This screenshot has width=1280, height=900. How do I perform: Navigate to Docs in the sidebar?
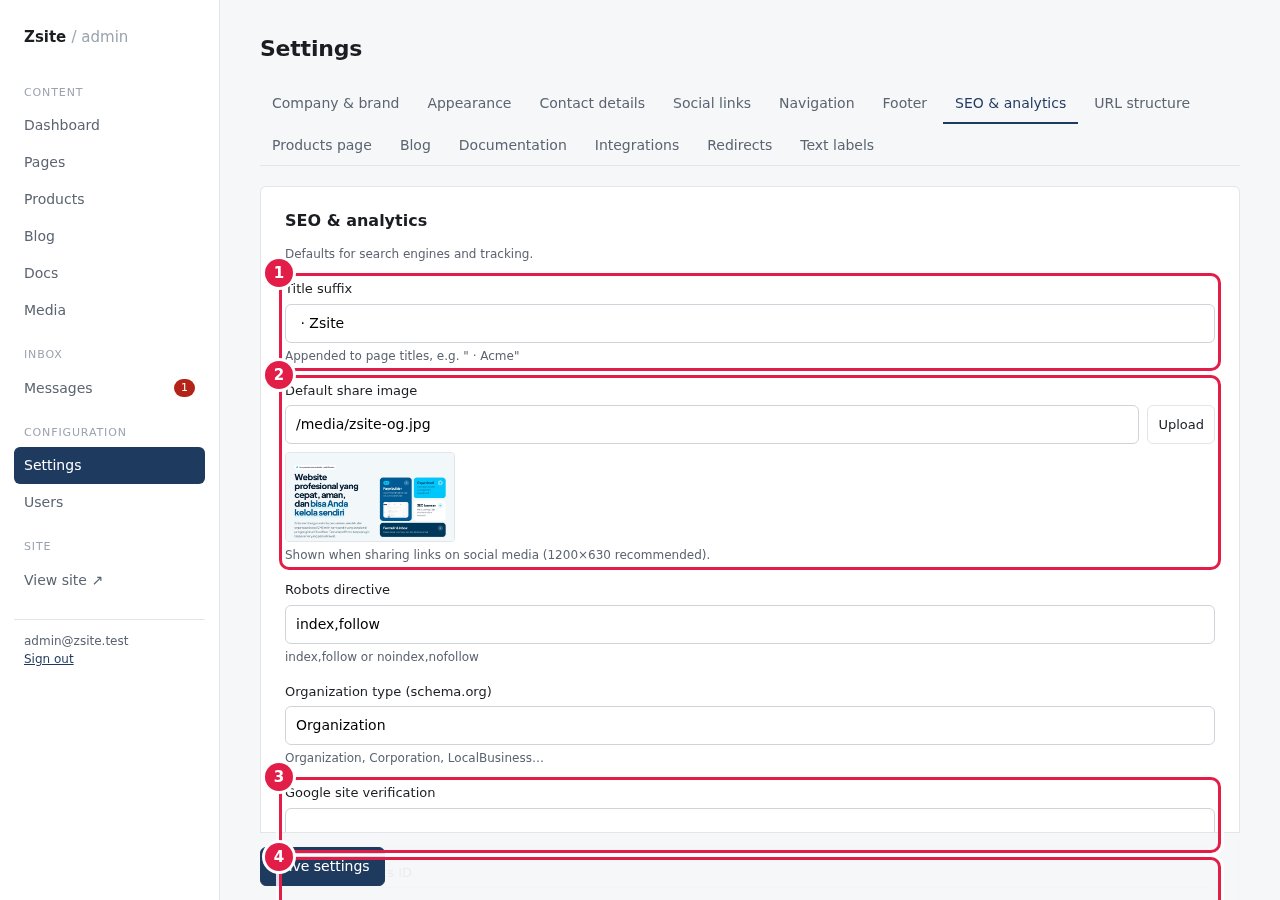(109, 273)
